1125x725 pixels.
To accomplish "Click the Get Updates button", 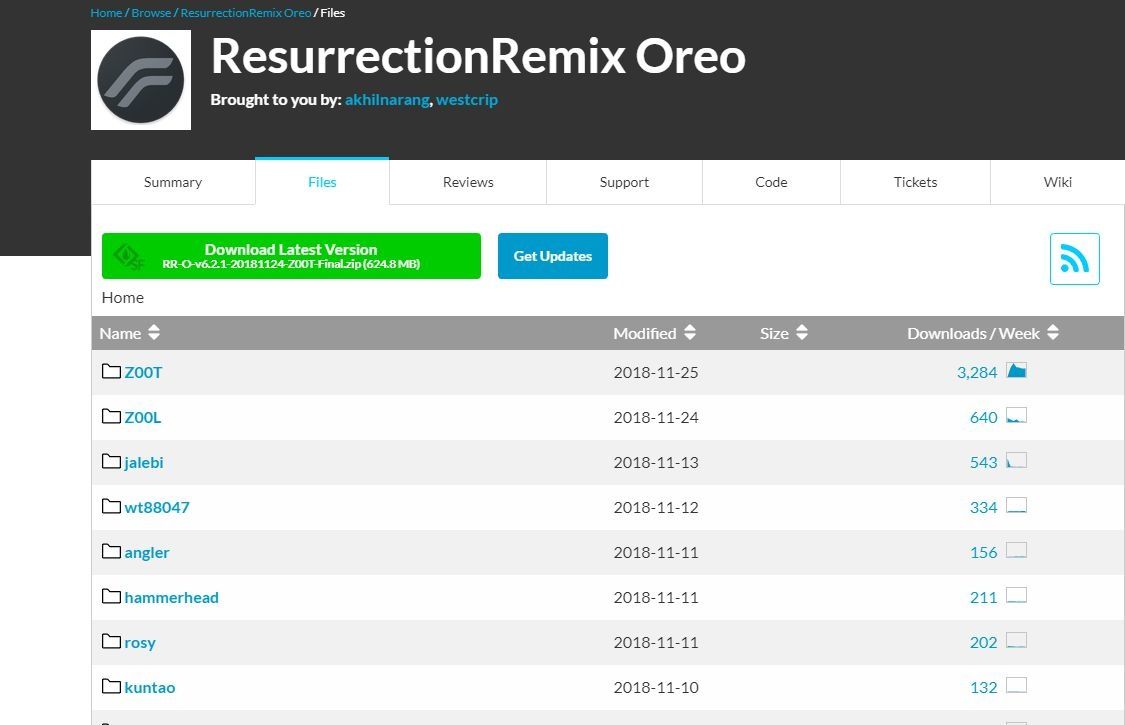I will (x=552, y=256).
